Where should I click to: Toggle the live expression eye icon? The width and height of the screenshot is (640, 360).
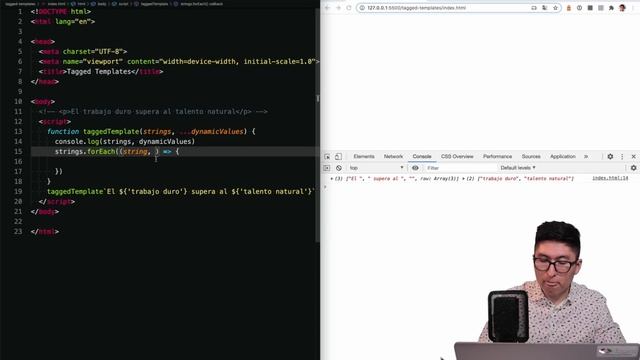[415, 168]
